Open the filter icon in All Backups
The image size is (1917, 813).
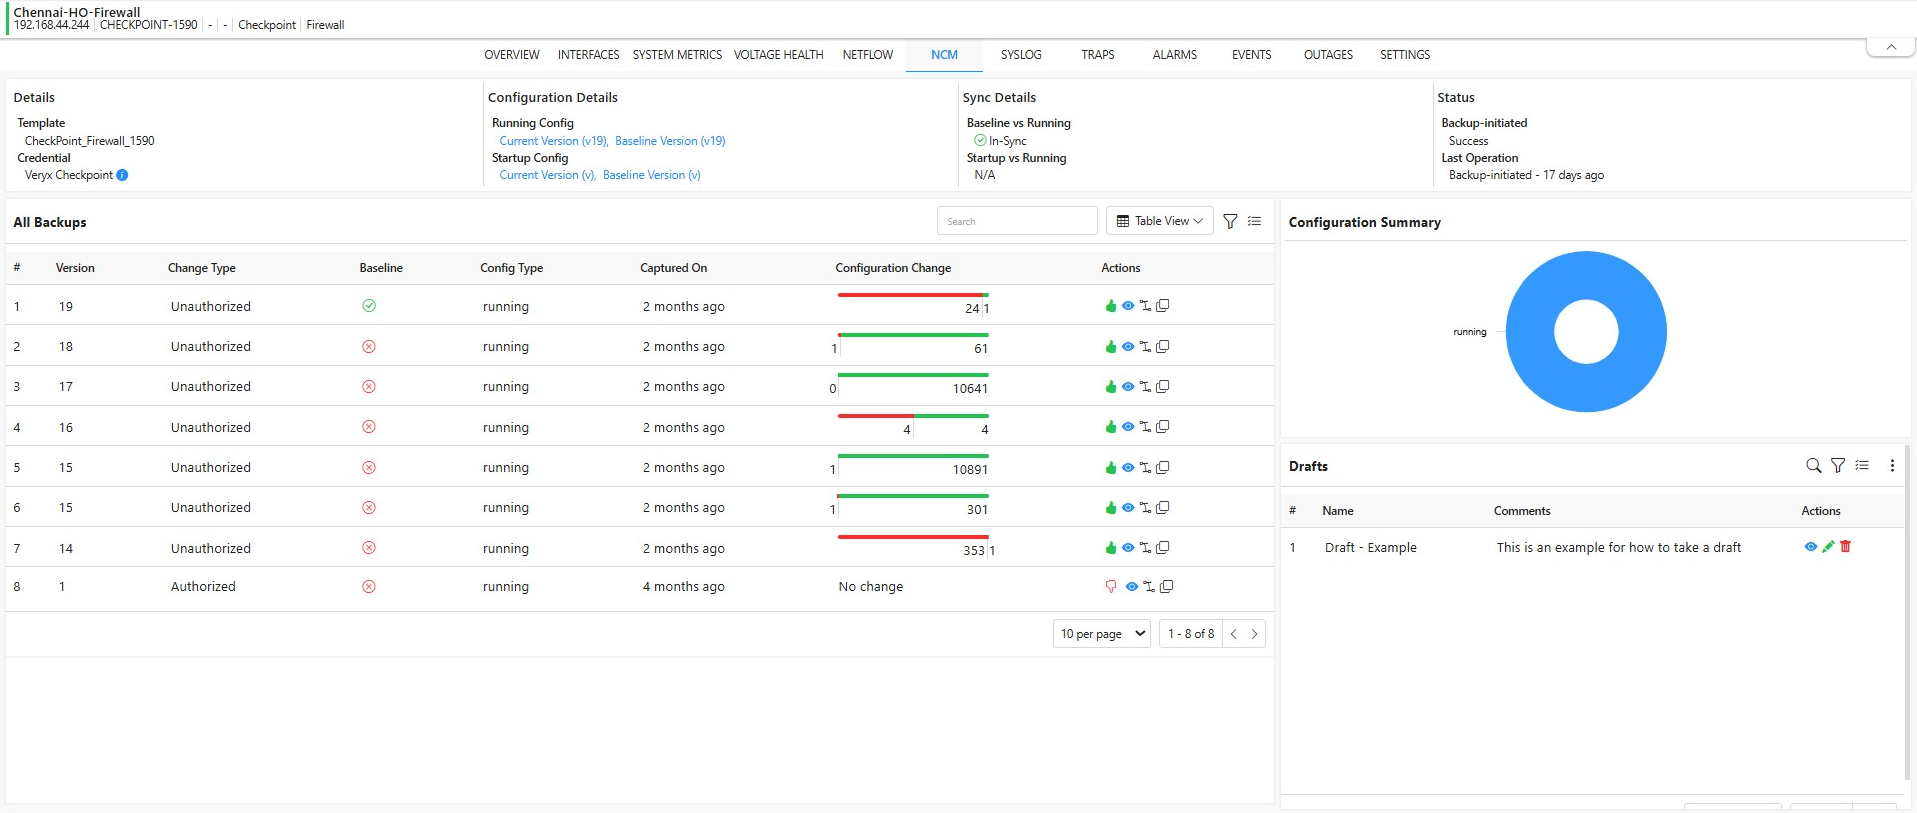click(1230, 221)
